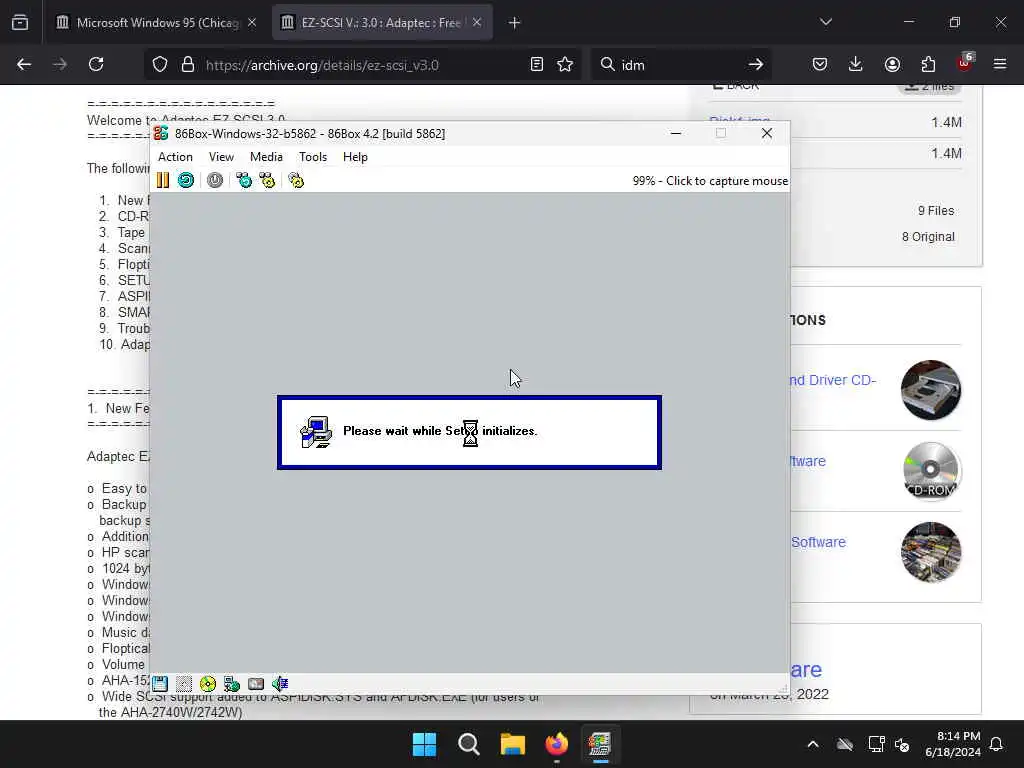Open the Firefox downloads panel

(856, 65)
